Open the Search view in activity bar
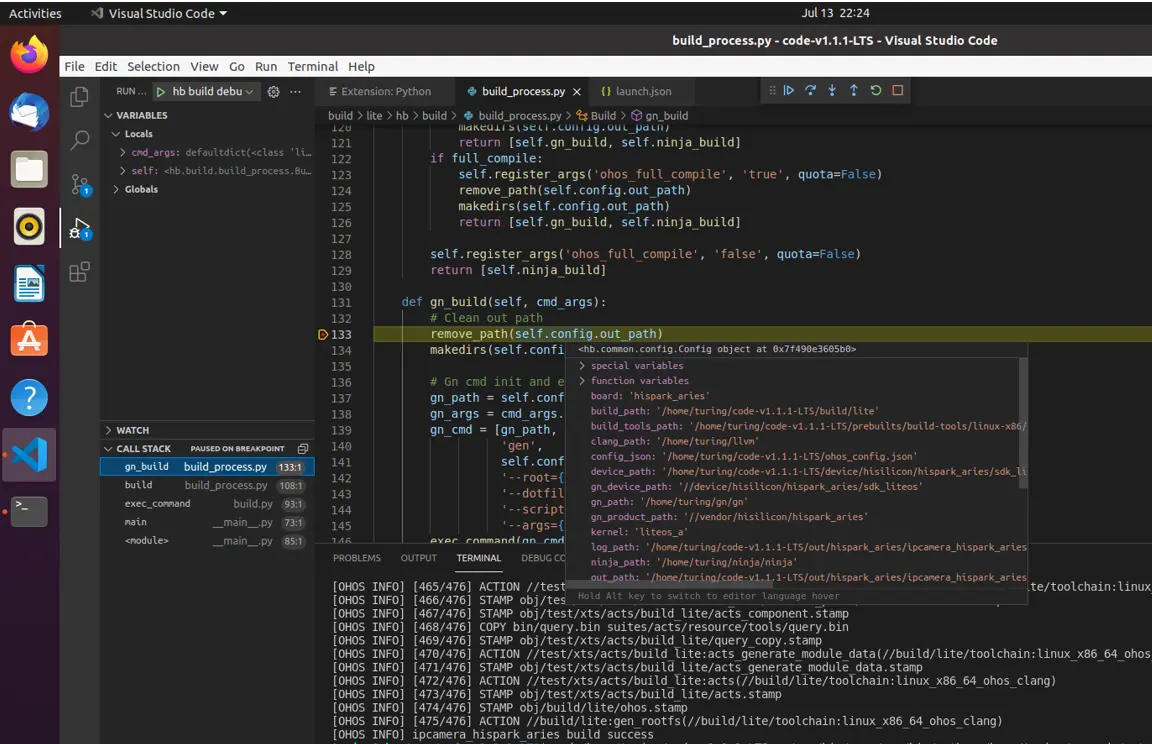This screenshot has height=744, width=1152. (x=79, y=140)
